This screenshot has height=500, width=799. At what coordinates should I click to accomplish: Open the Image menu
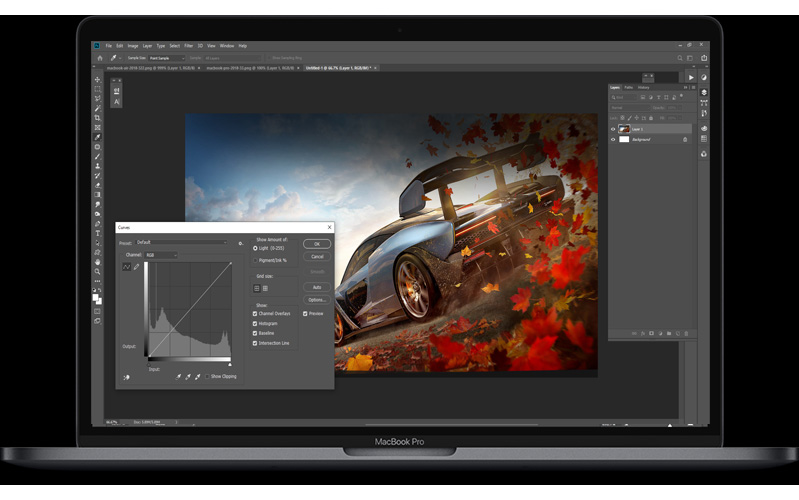coord(133,46)
